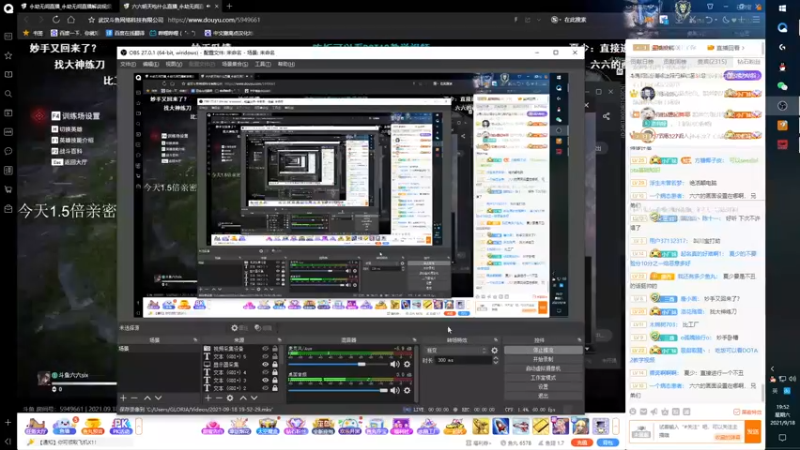The height and width of the screenshot is (450, 800).
Task: Switch to 贵宾(2315) chat tab
Action: [x=712, y=62]
